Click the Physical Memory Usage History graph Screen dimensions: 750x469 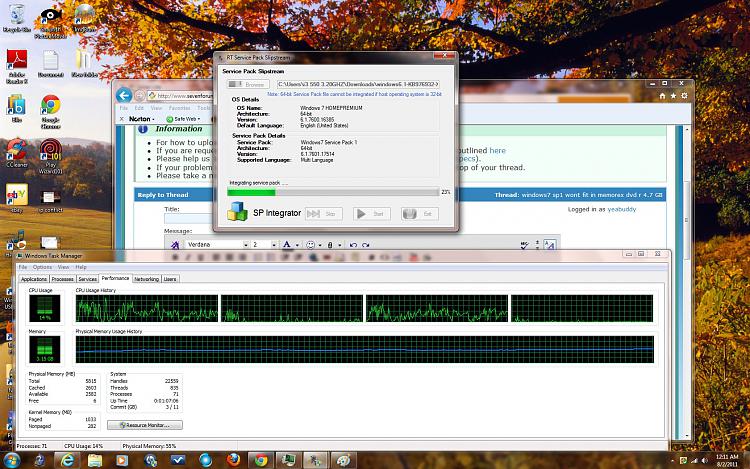click(x=364, y=349)
